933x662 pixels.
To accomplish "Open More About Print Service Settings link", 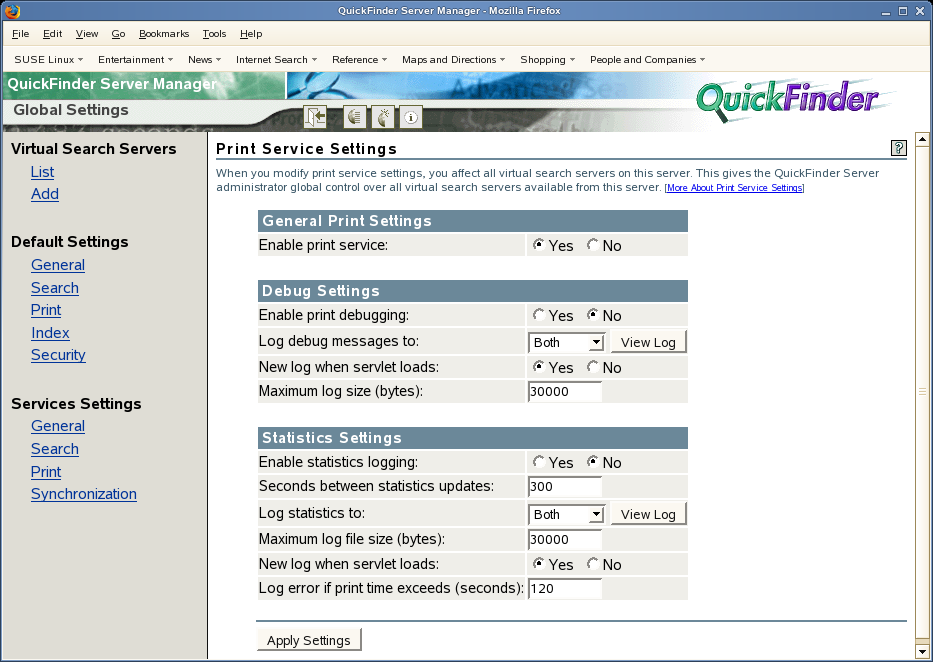I will point(734,188).
